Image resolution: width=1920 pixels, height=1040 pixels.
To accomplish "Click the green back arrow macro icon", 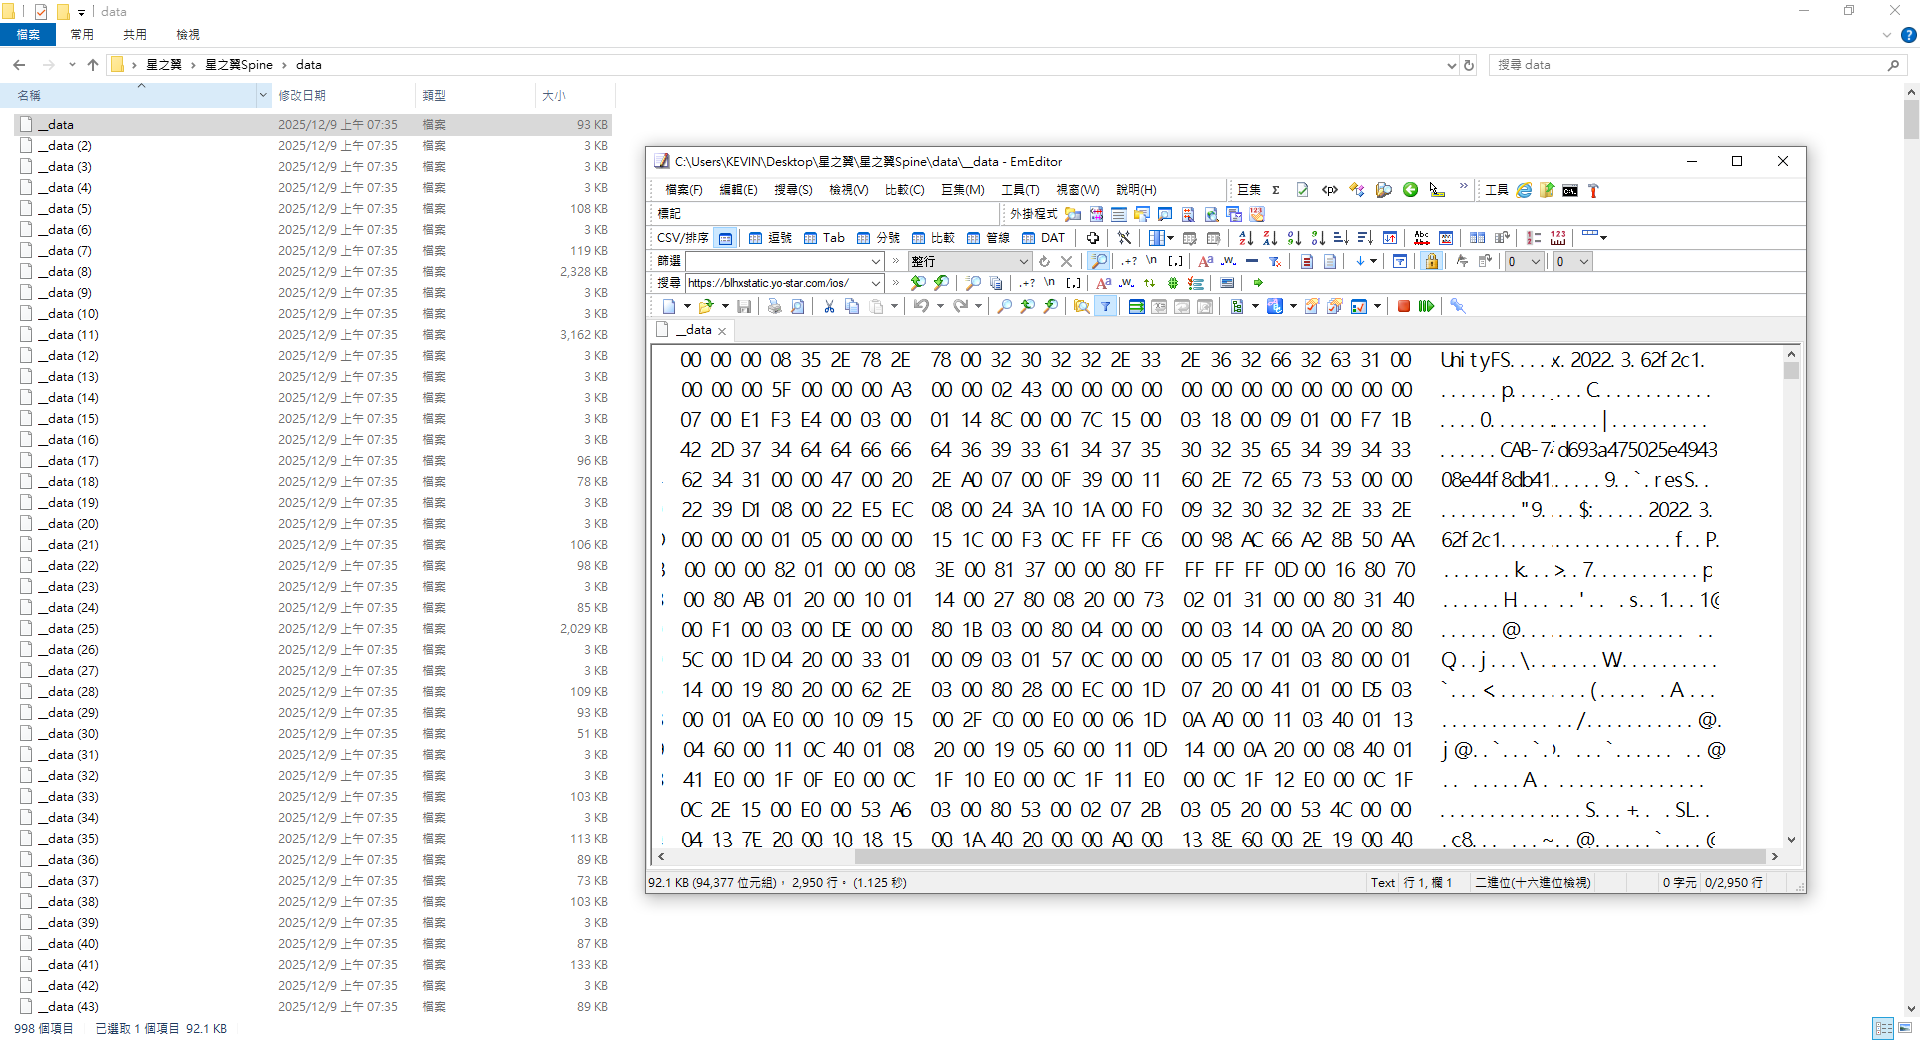I will (x=1410, y=190).
